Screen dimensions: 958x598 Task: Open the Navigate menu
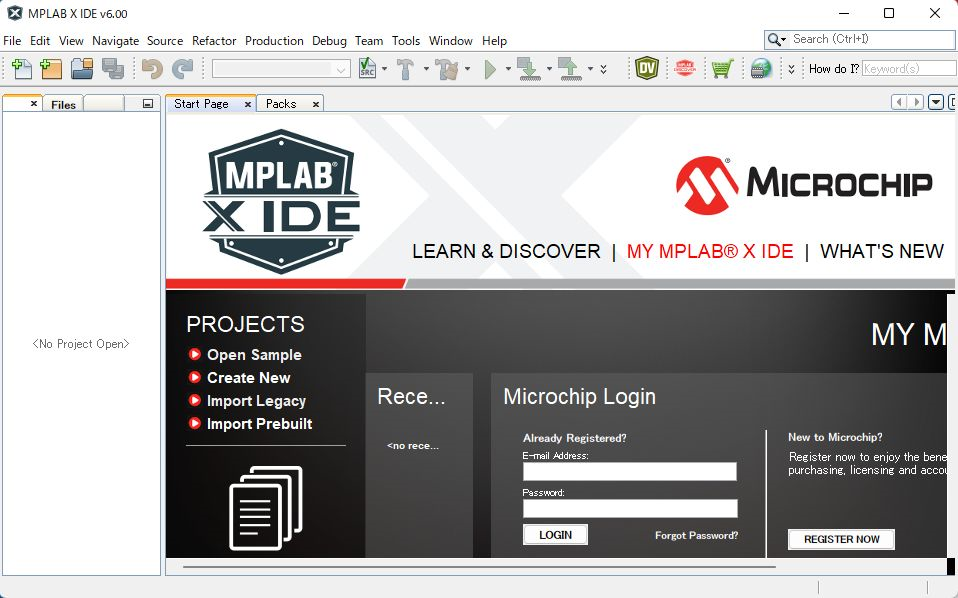click(115, 41)
